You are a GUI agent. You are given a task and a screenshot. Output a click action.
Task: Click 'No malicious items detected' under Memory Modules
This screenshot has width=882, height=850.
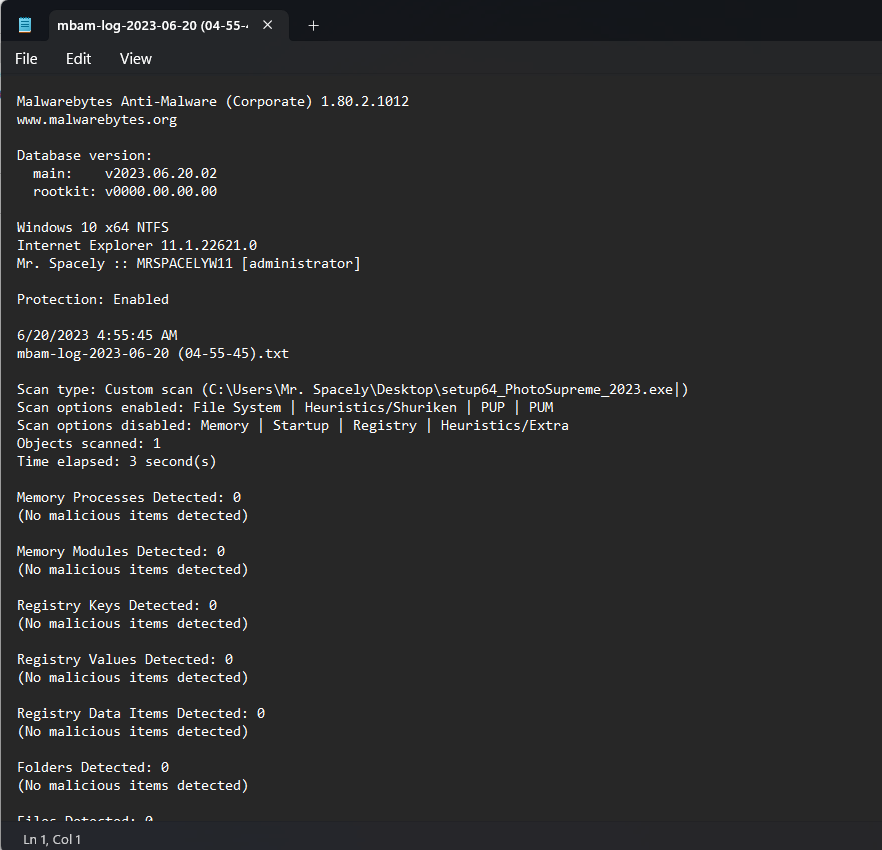click(x=133, y=569)
